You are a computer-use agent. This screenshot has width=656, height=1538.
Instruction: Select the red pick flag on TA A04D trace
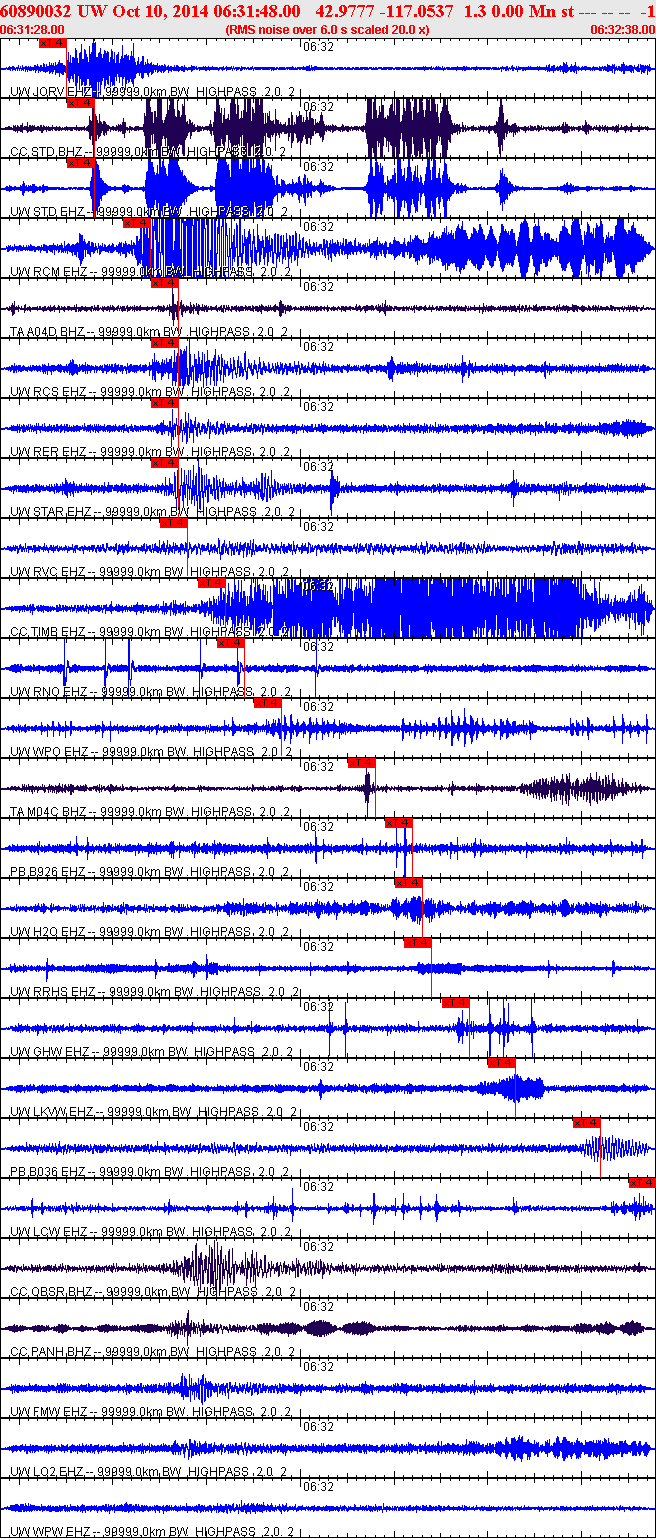click(x=163, y=283)
